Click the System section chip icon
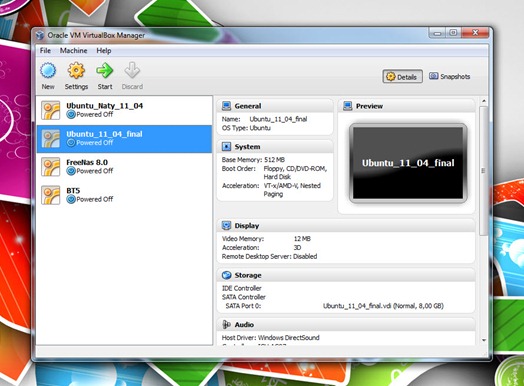The width and height of the screenshot is (524, 386). tap(226, 146)
